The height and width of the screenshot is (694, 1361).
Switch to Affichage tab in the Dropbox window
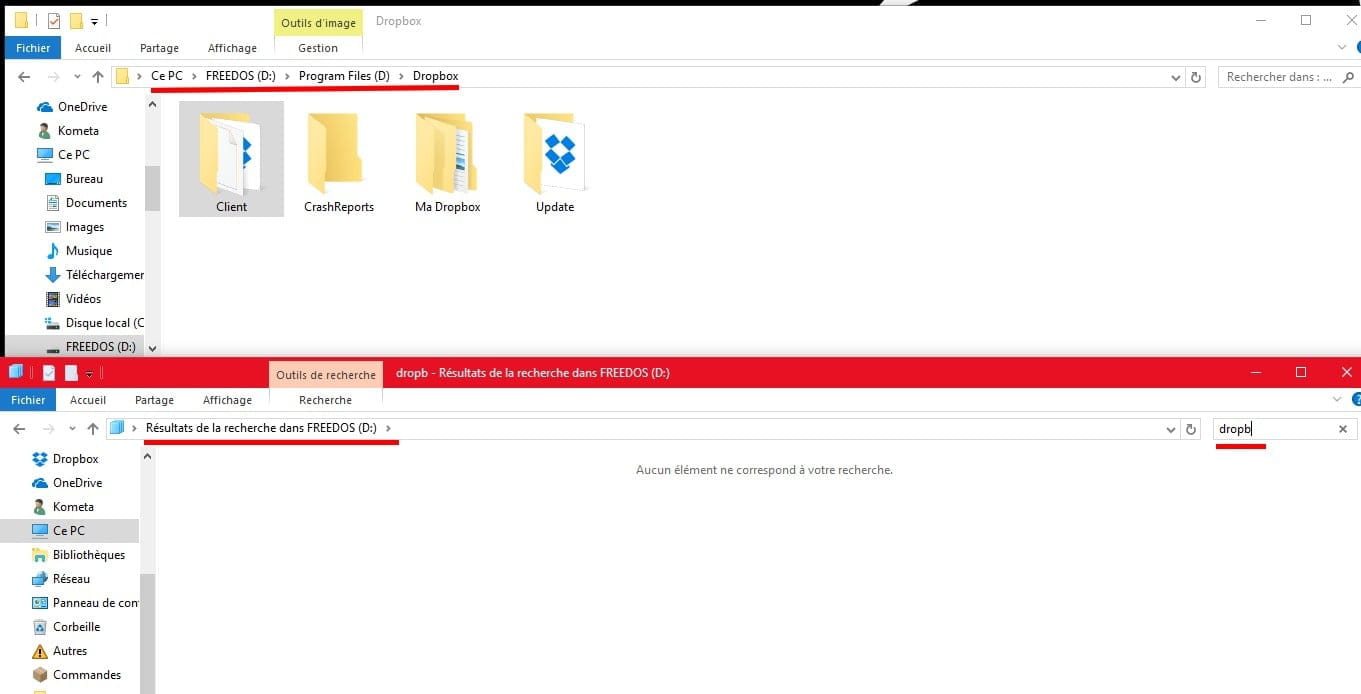pos(232,48)
